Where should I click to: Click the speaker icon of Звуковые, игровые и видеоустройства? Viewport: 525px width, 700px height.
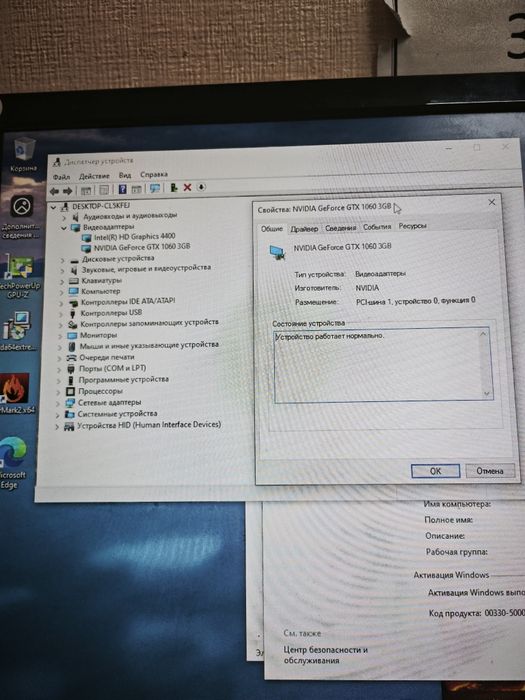coord(74,270)
